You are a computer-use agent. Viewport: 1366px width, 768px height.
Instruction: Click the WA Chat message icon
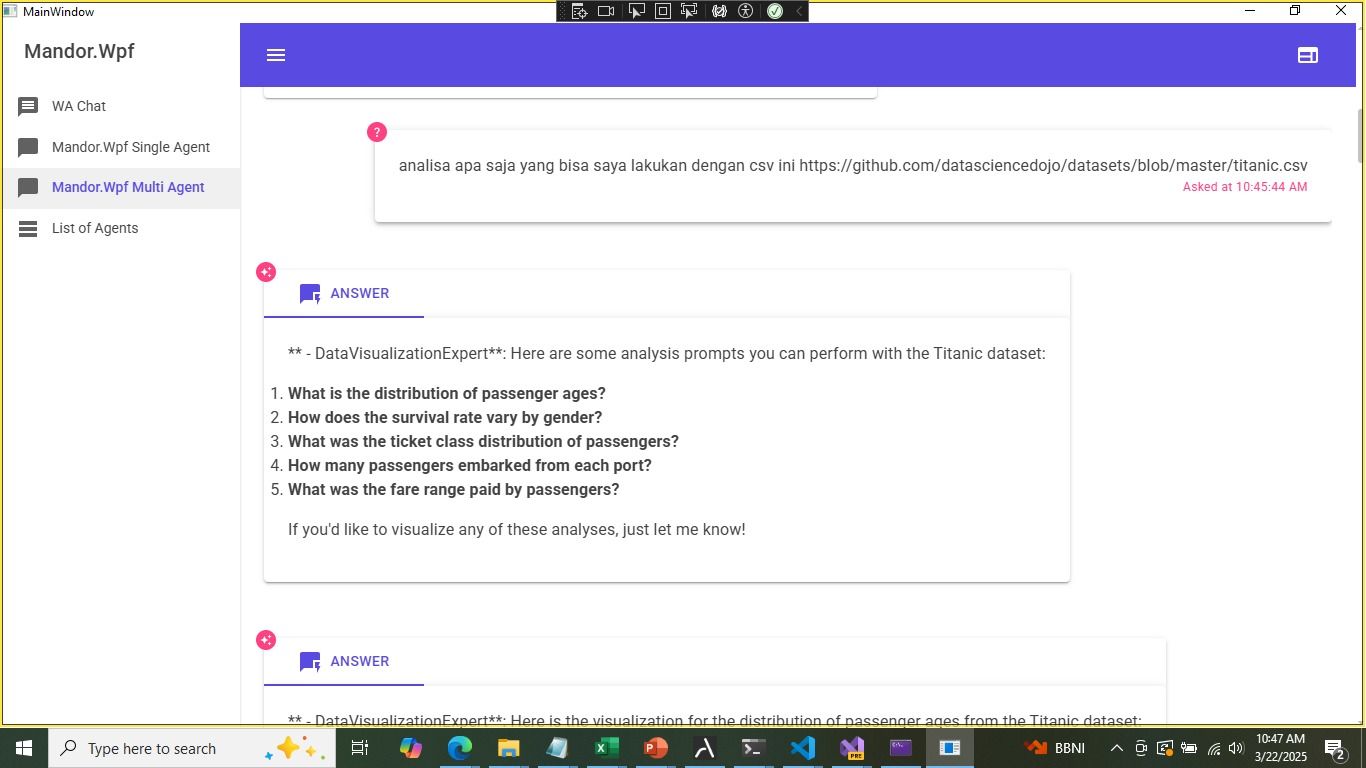(28, 106)
